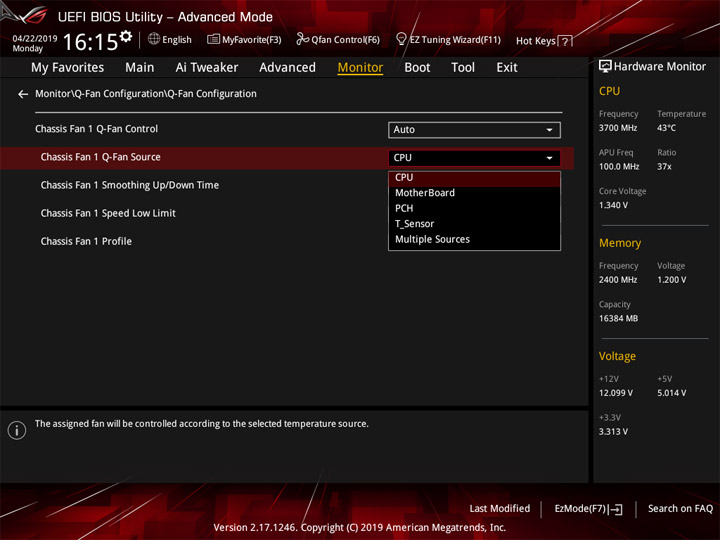Click the EZ Tuning Wizard bulb icon

click(x=401, y=39)
